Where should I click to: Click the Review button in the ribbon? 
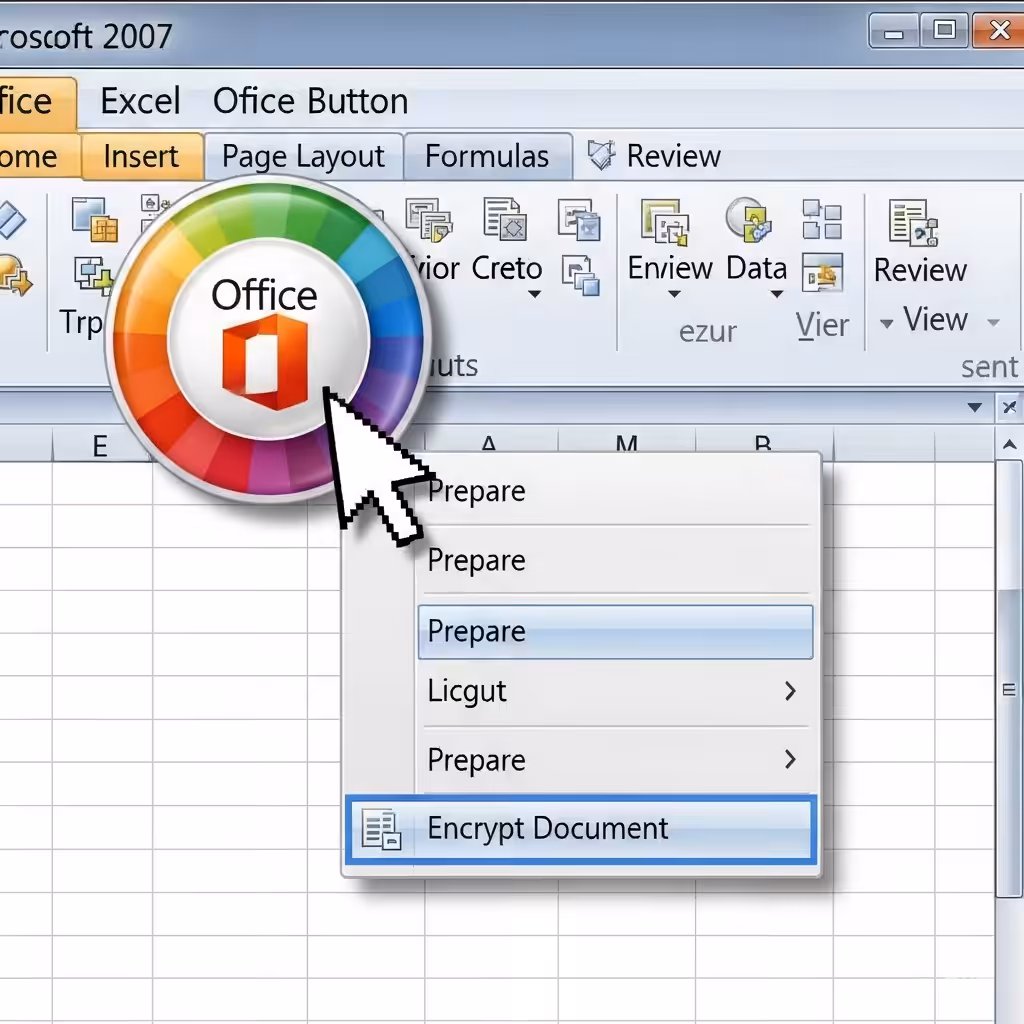pyautogui.click(x=920, y=270)
